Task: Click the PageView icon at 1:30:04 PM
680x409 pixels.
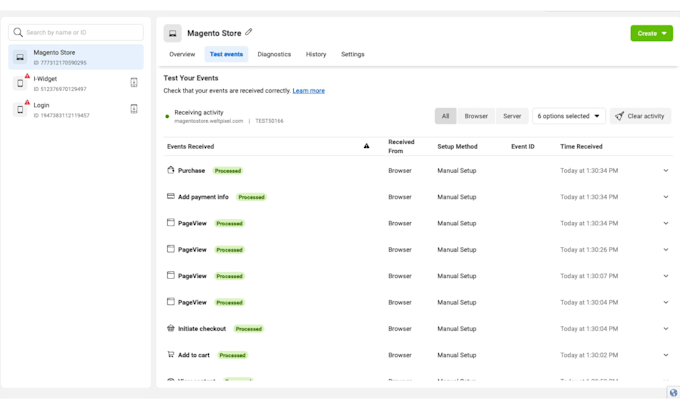Action: (x=170, y=301)
